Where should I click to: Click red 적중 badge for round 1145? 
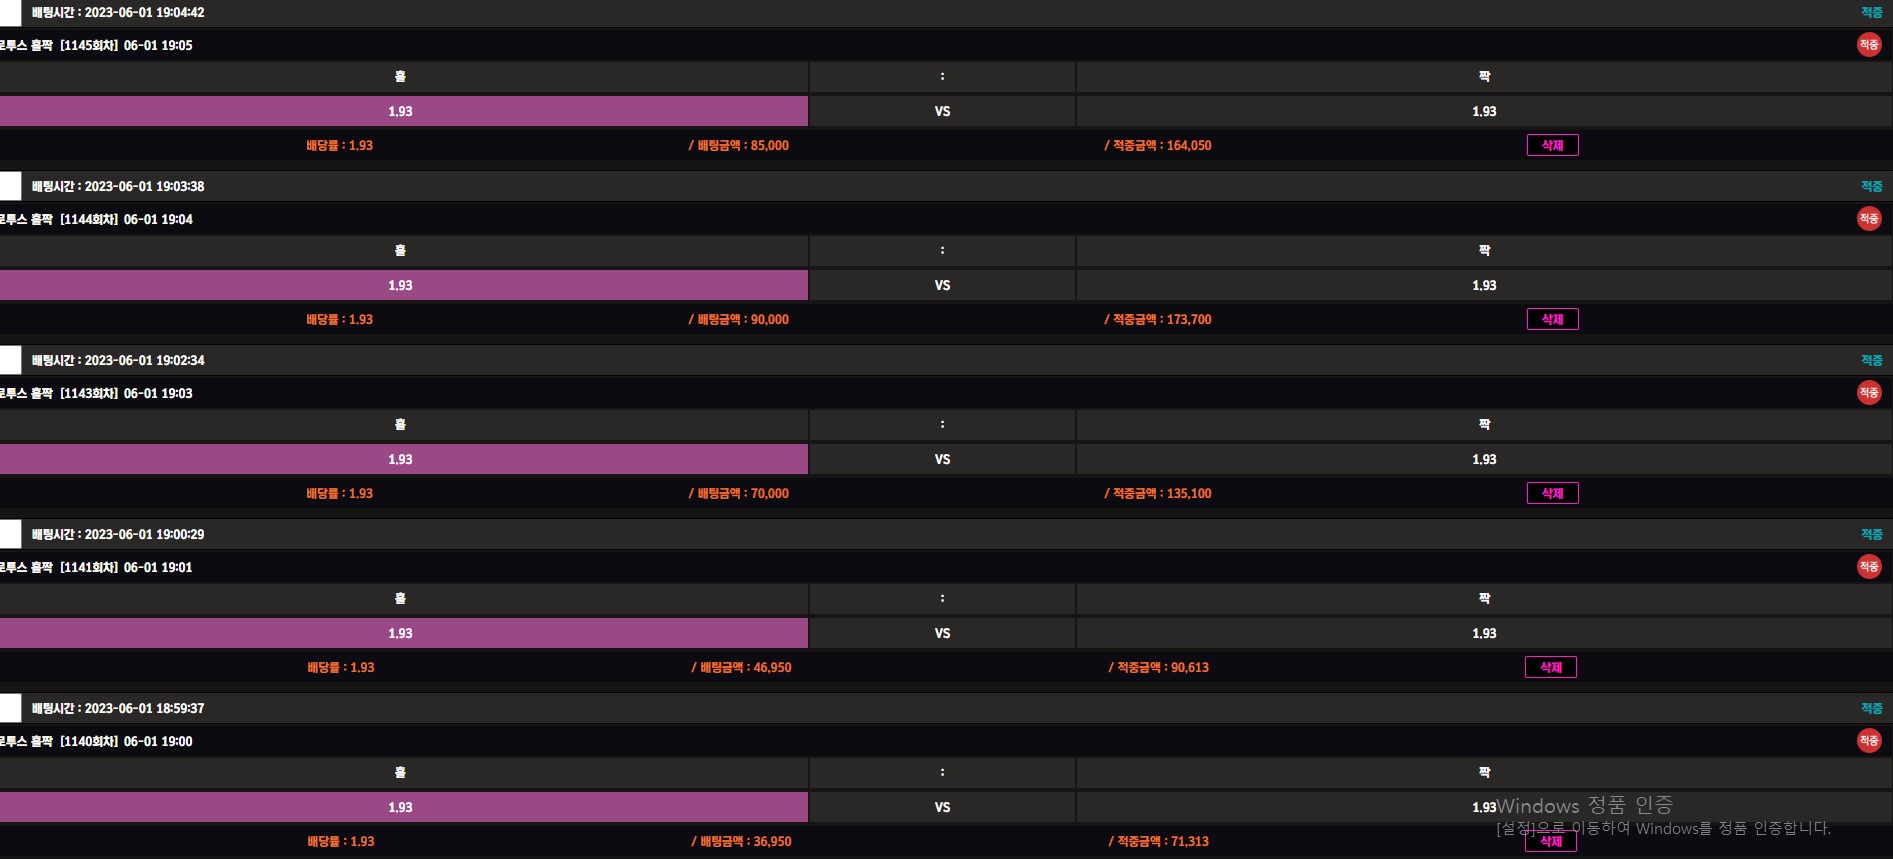[1868, 45]
